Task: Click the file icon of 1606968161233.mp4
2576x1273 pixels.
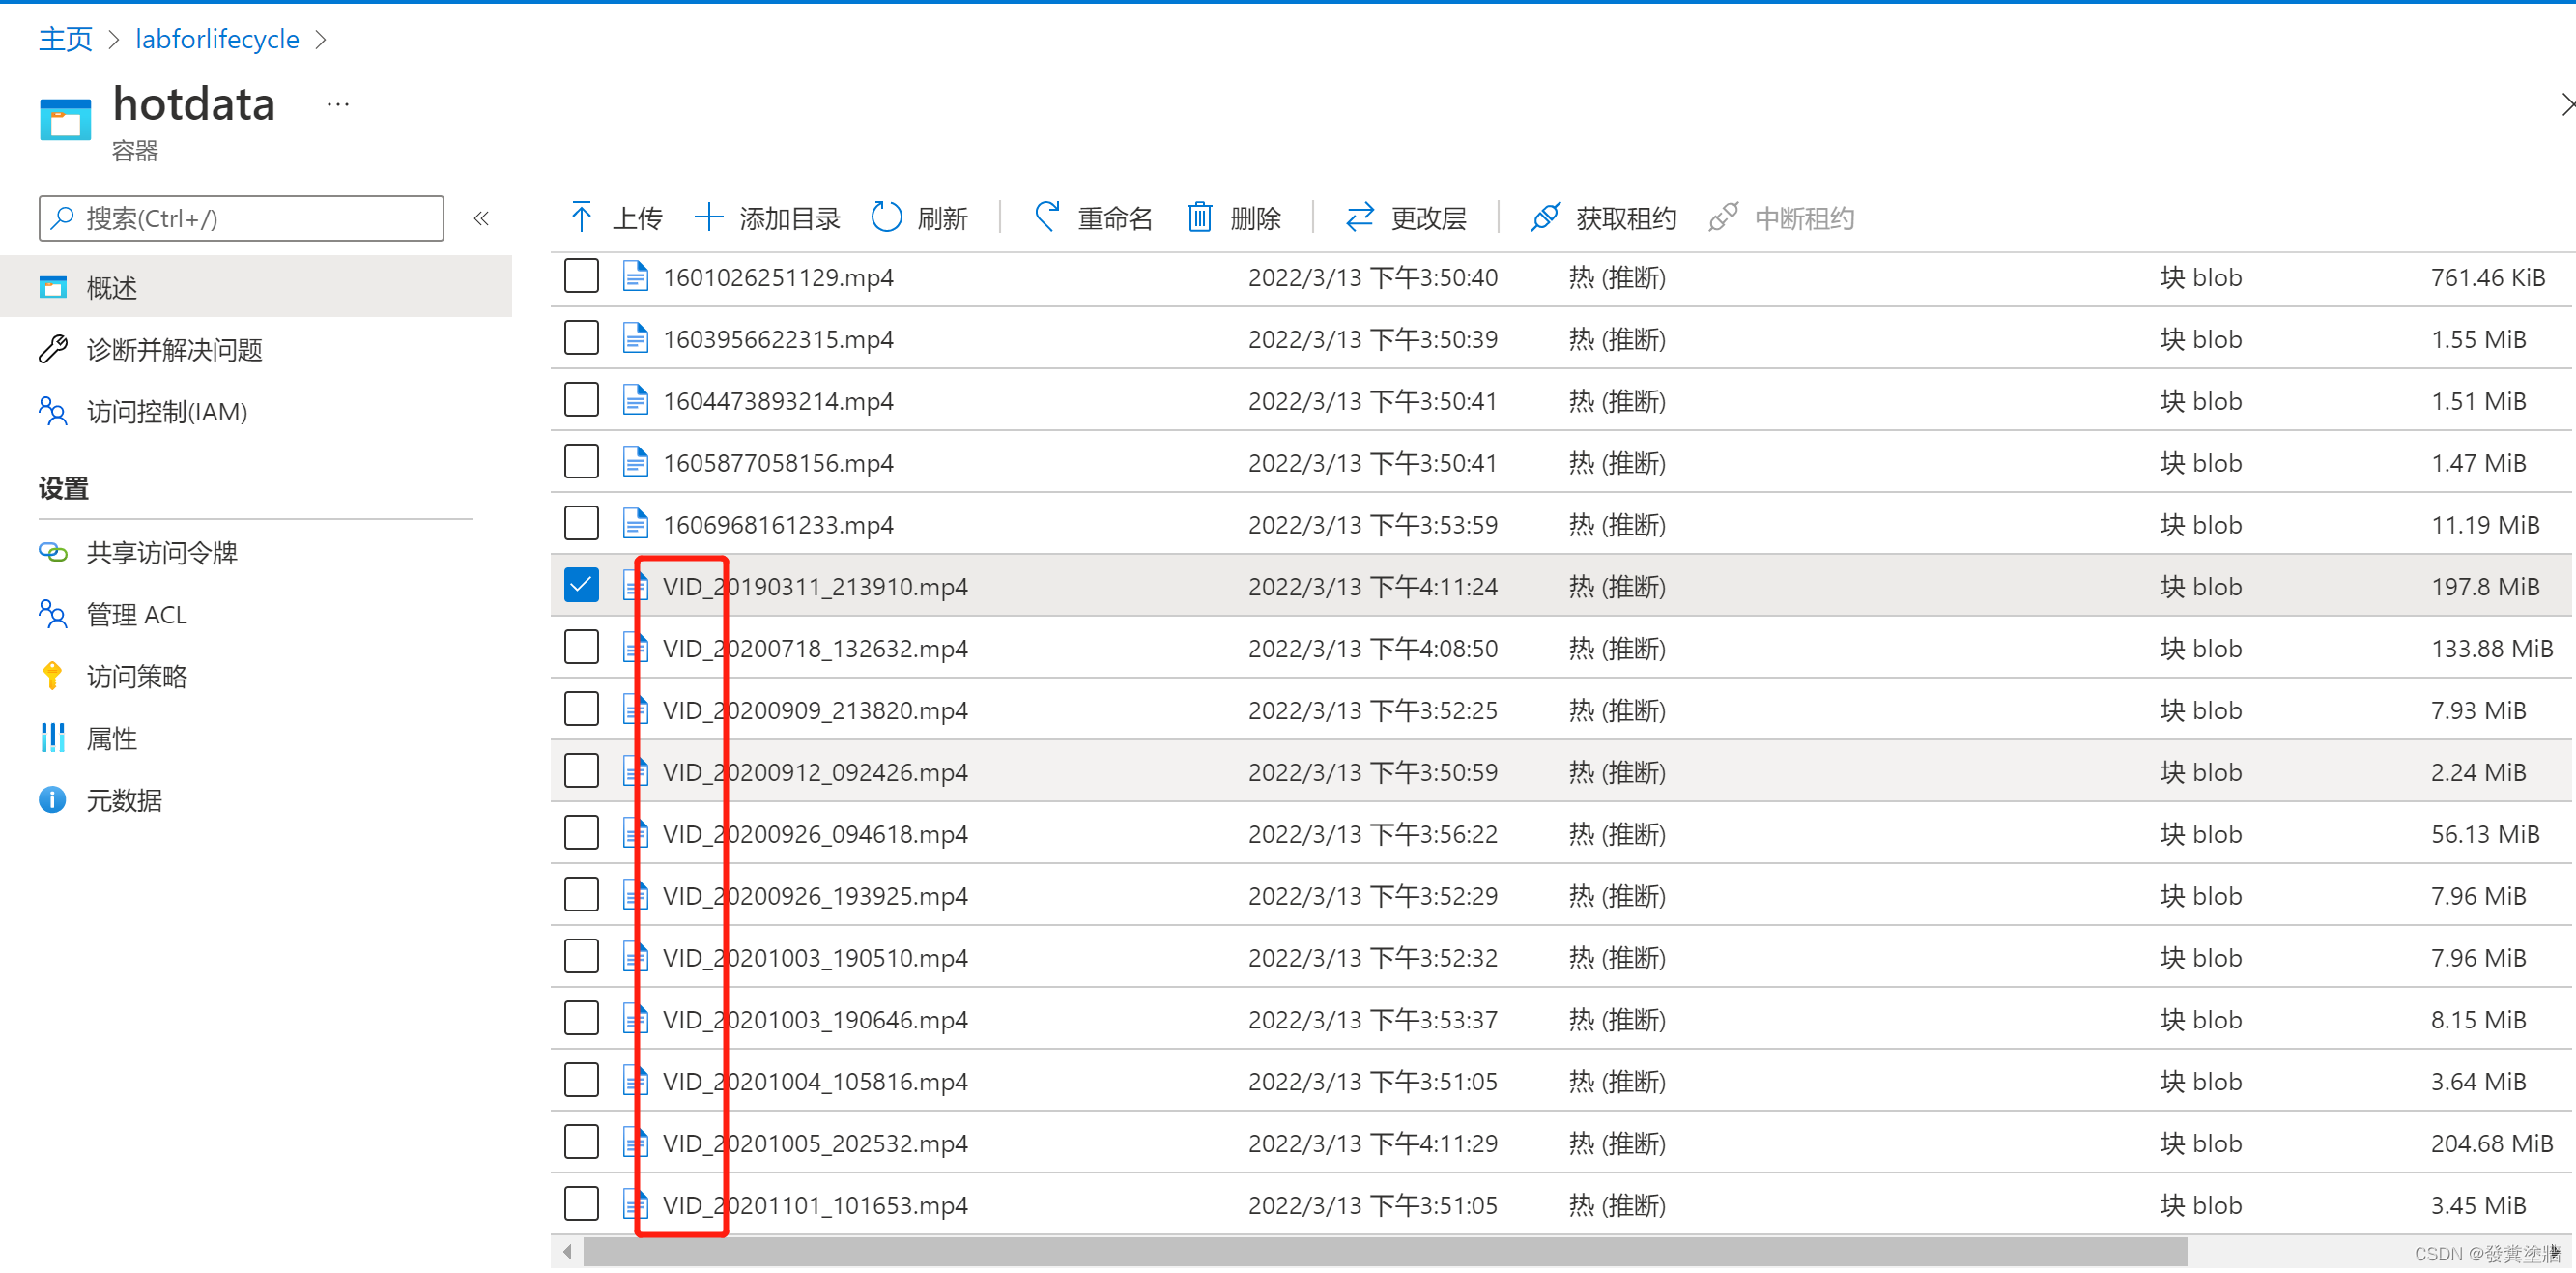Action: (x=635, y=524)
